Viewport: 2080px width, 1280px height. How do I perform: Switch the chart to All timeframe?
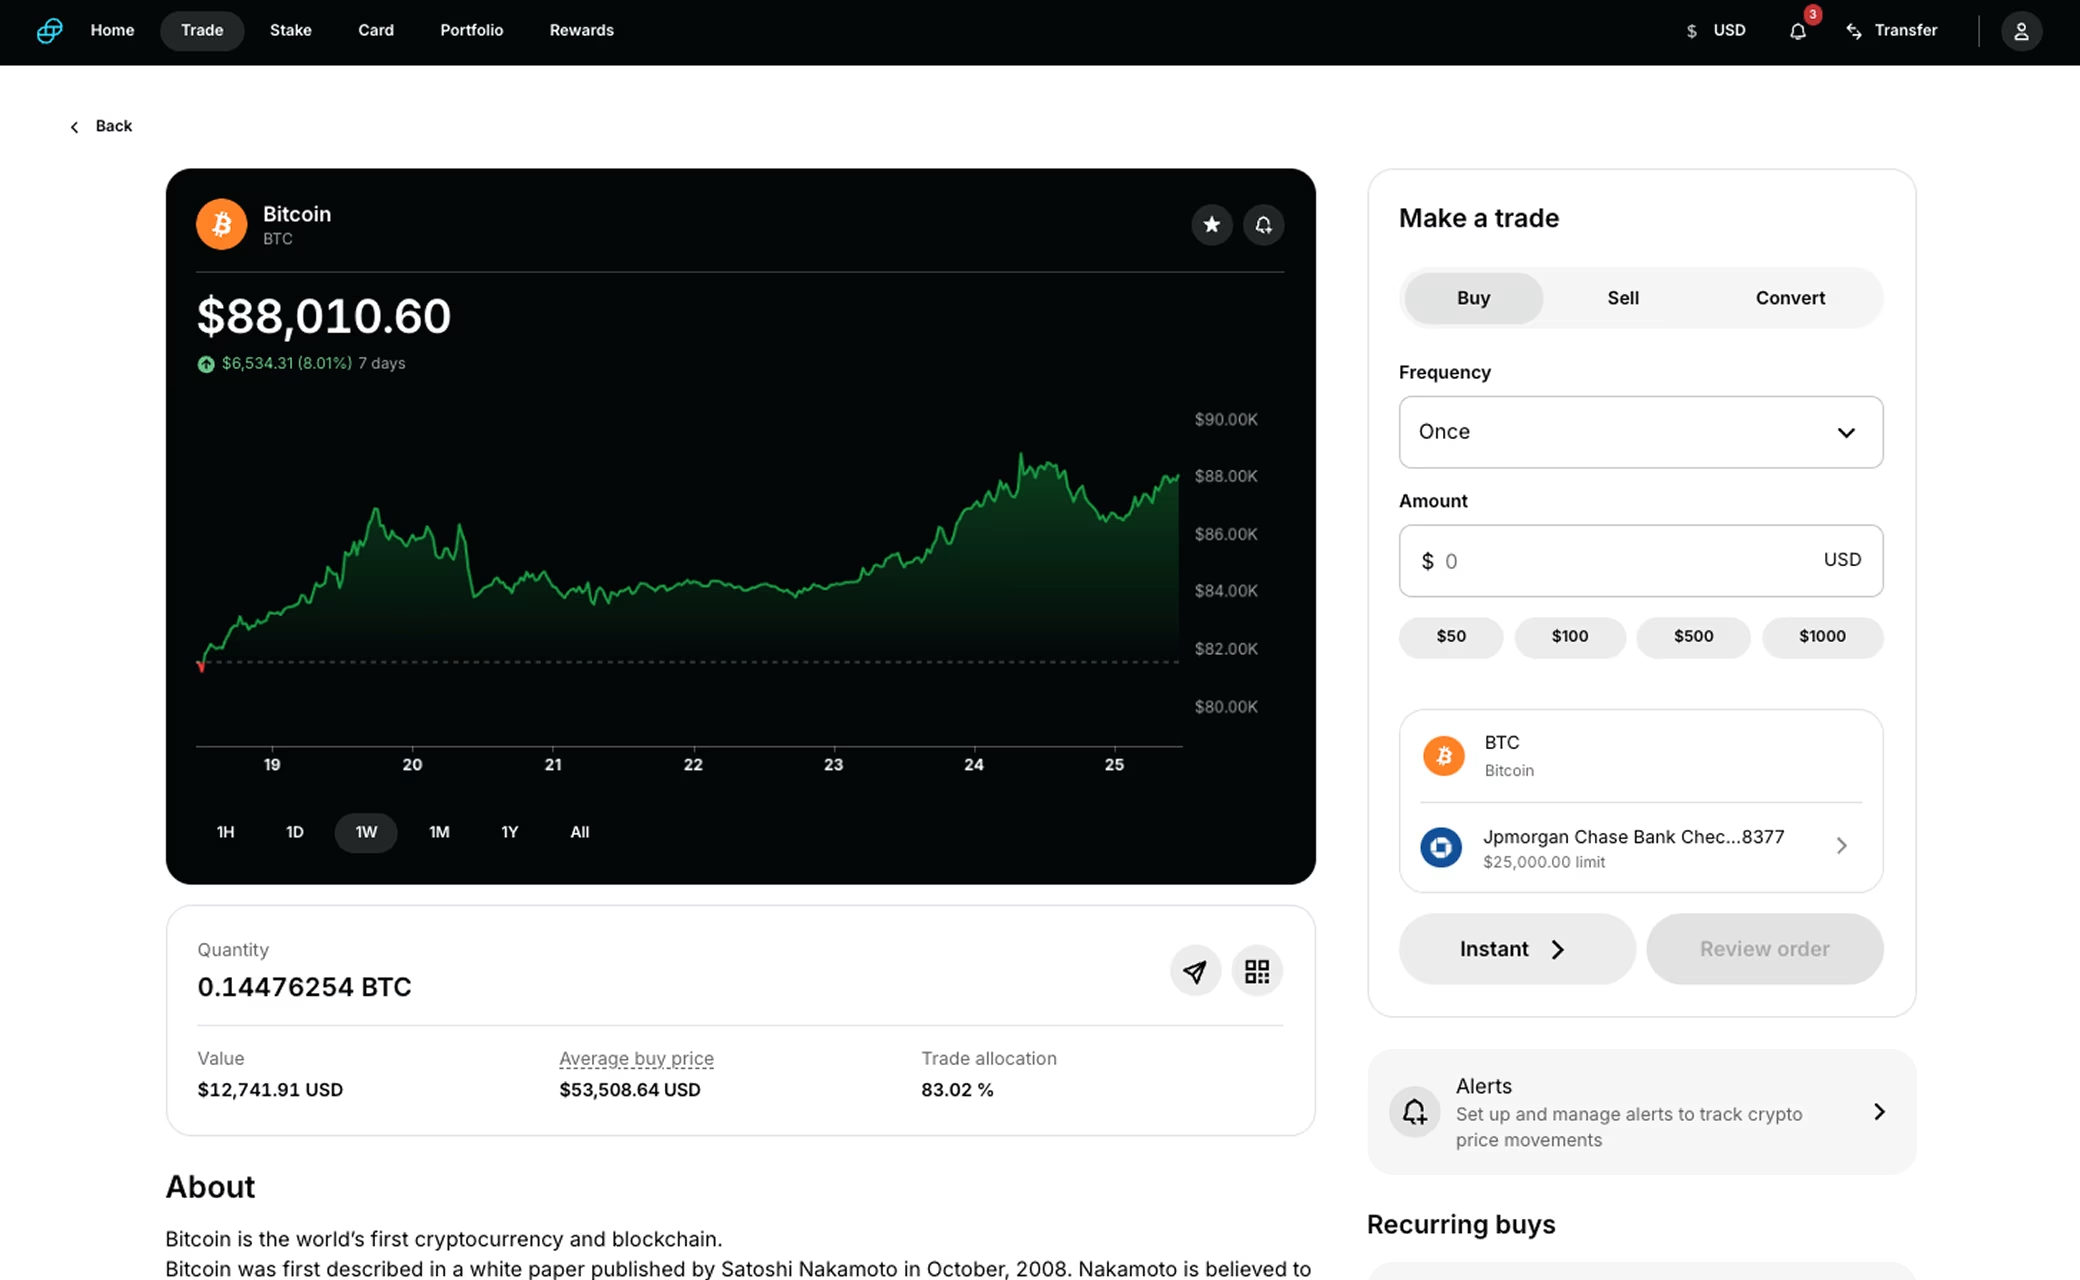[579, 831]
